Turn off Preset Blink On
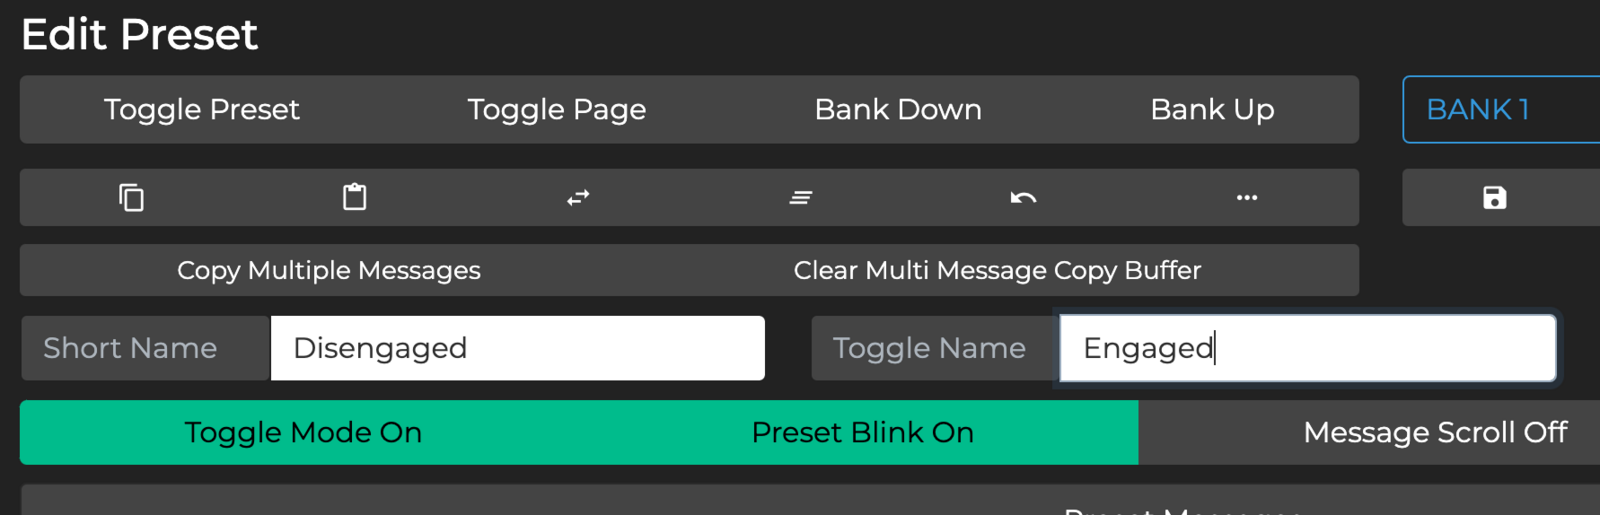This screenshot has width=1600, height=515. [x=862, y=432]
